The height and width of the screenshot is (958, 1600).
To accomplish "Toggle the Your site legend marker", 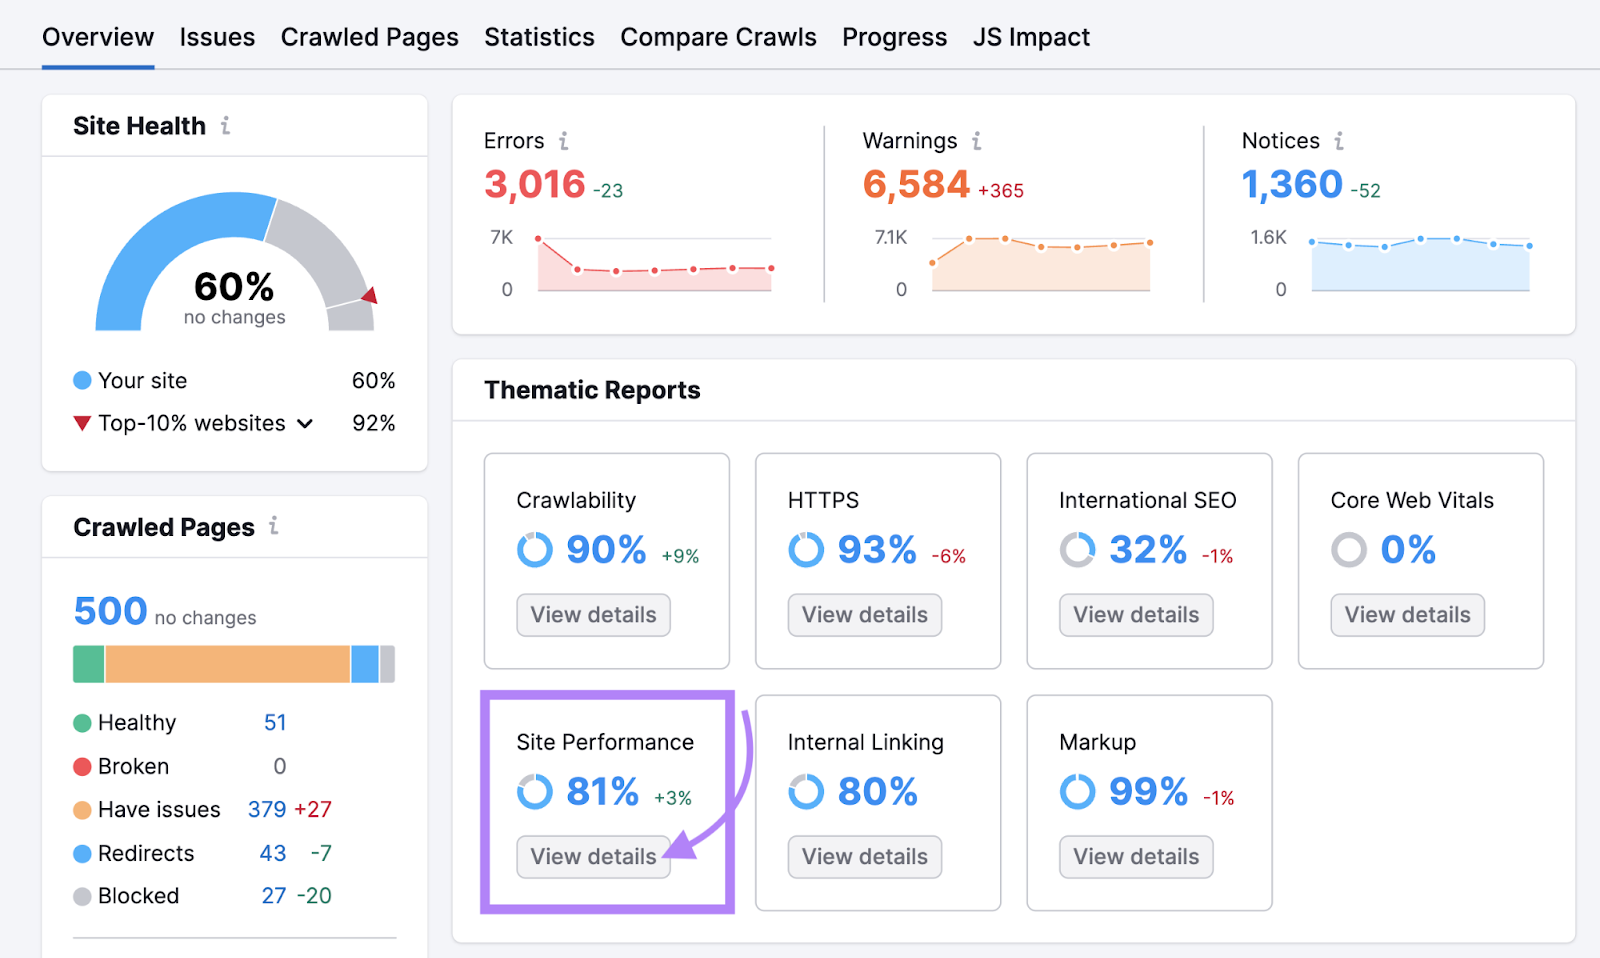I will (x=82, y=380).
